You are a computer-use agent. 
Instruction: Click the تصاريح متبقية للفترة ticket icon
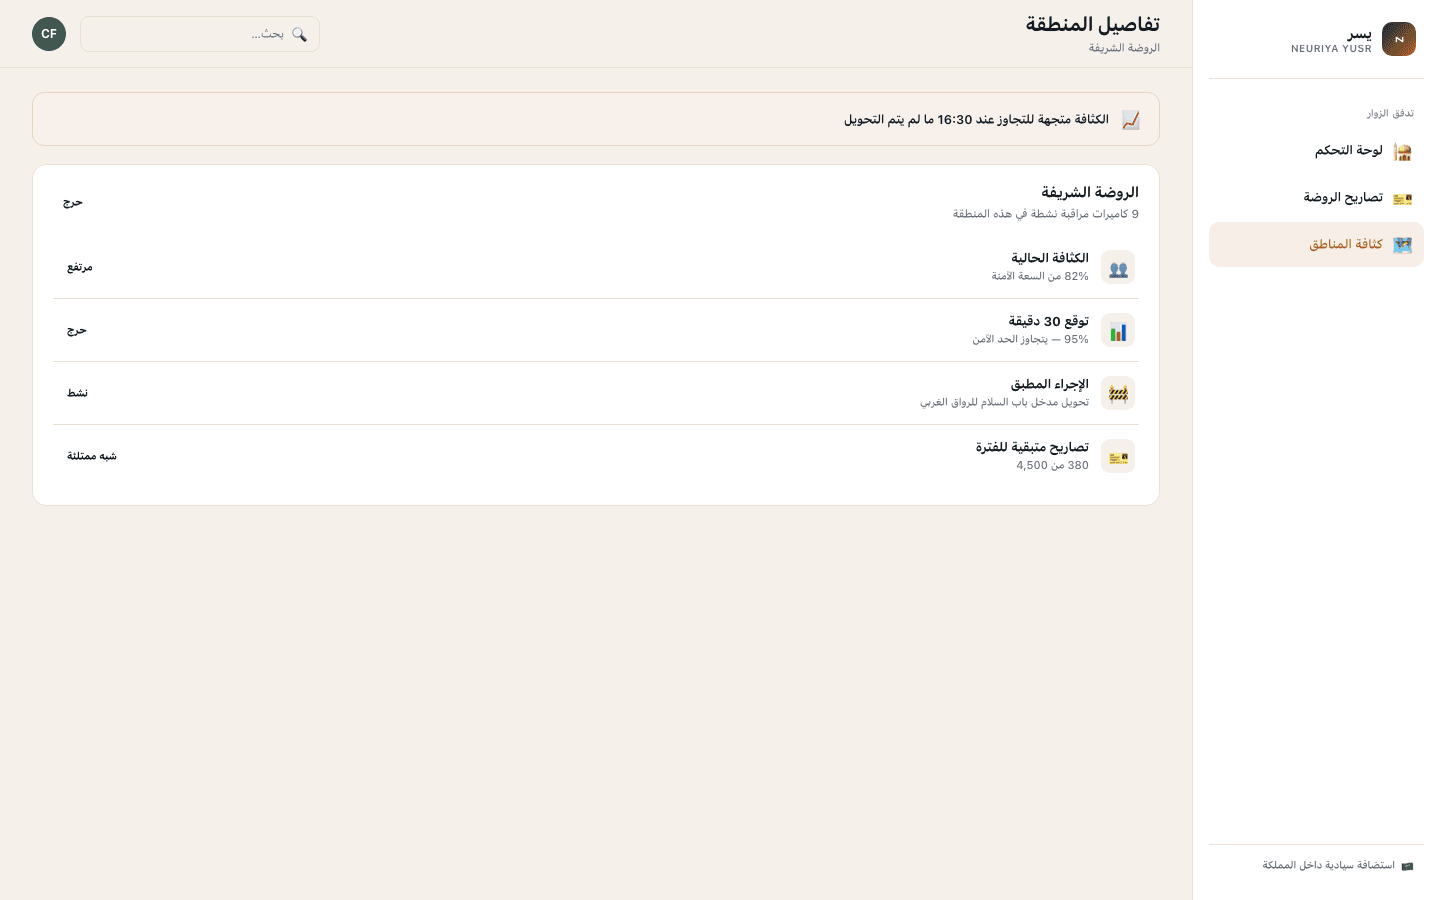pos(1118,456)
